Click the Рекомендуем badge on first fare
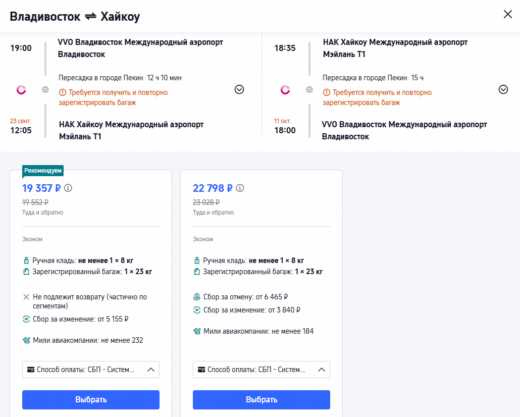The image size is (520, 417). click(x=43, y=171)
